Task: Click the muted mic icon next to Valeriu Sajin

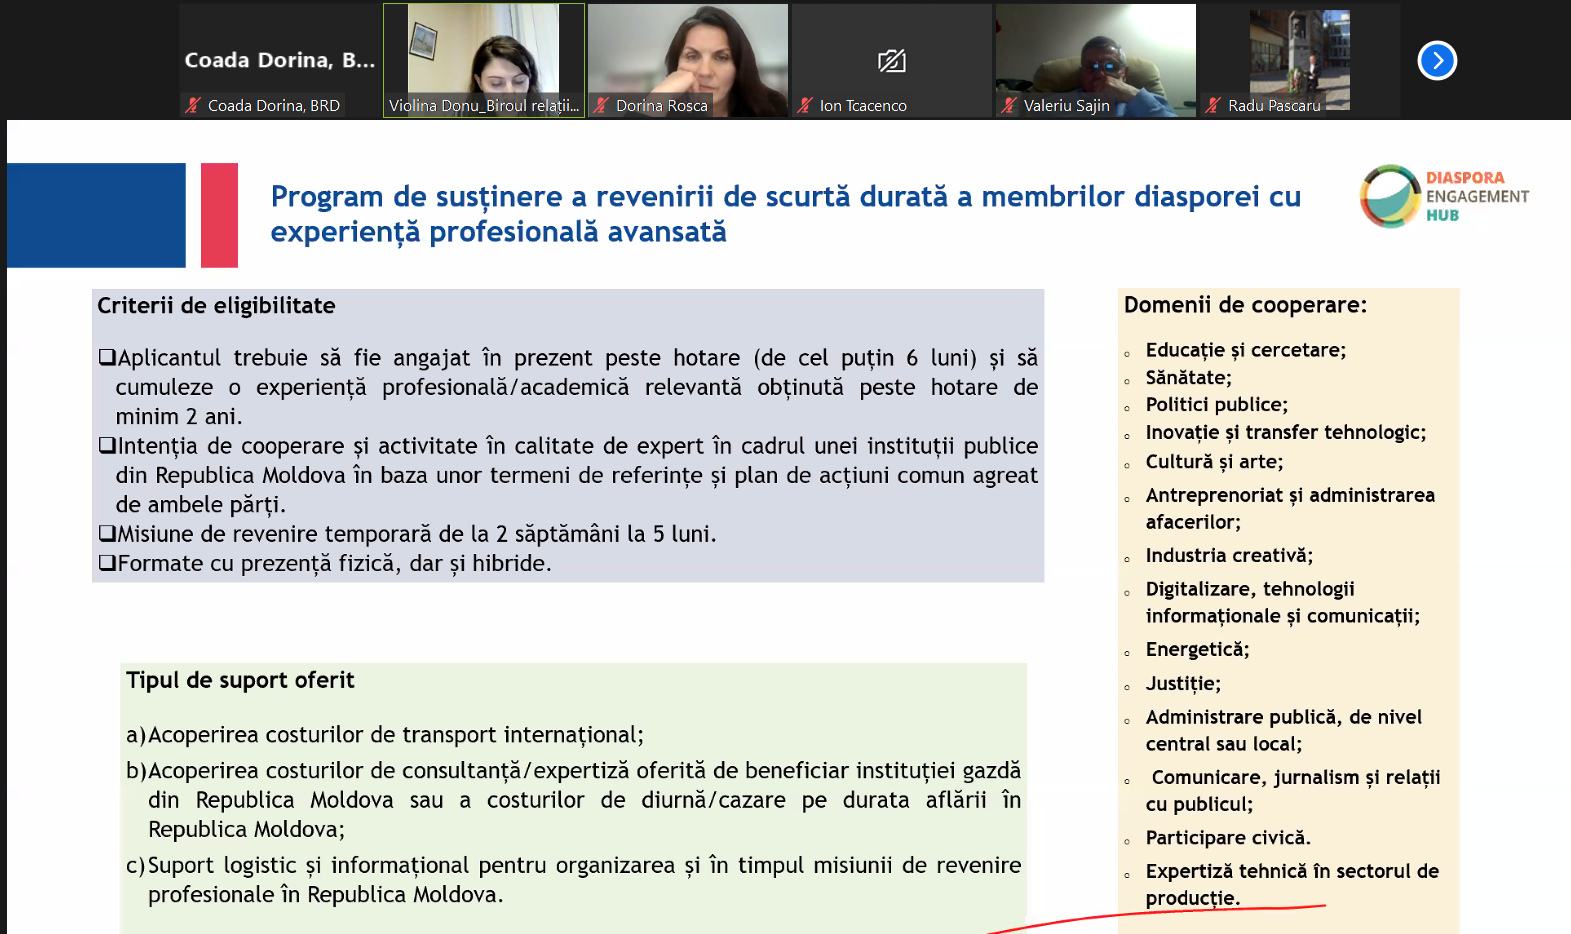Action: point(1009,105)
